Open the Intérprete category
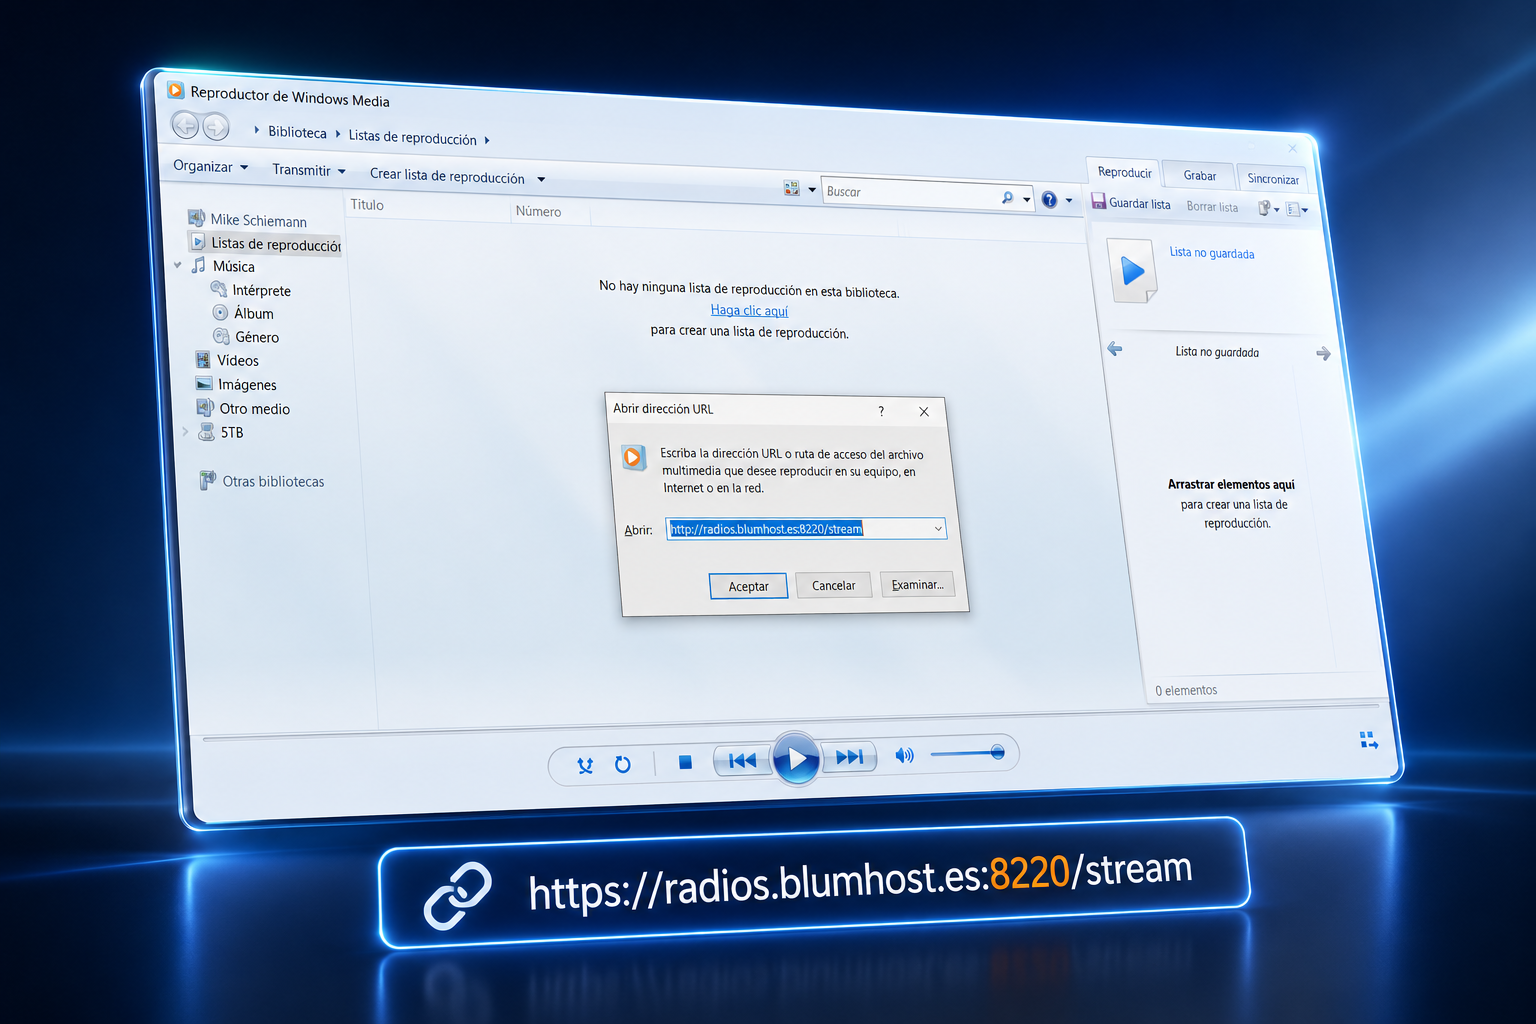This screenshot has width=1536, height=1024. click(x=251, y=290)
